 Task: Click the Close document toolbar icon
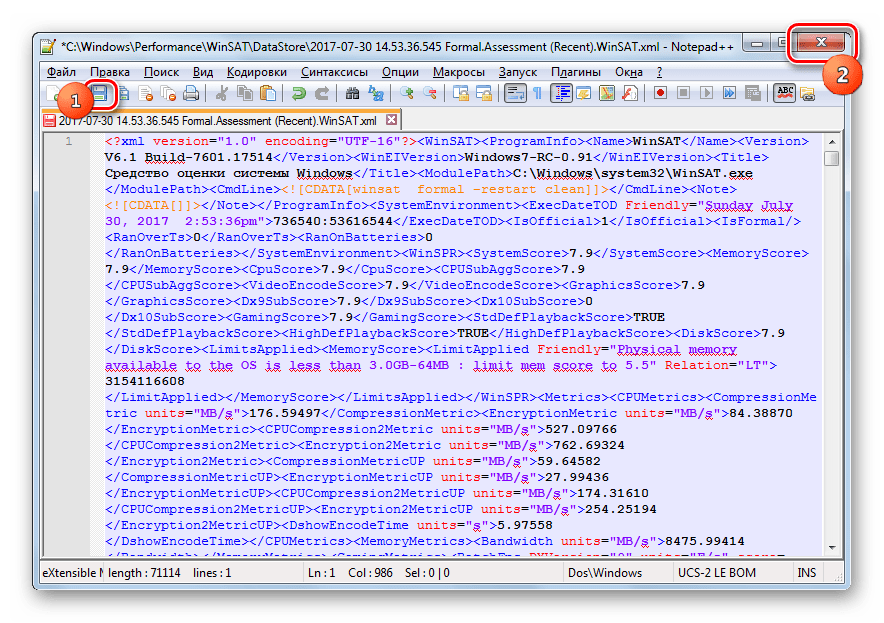[145, 93]
